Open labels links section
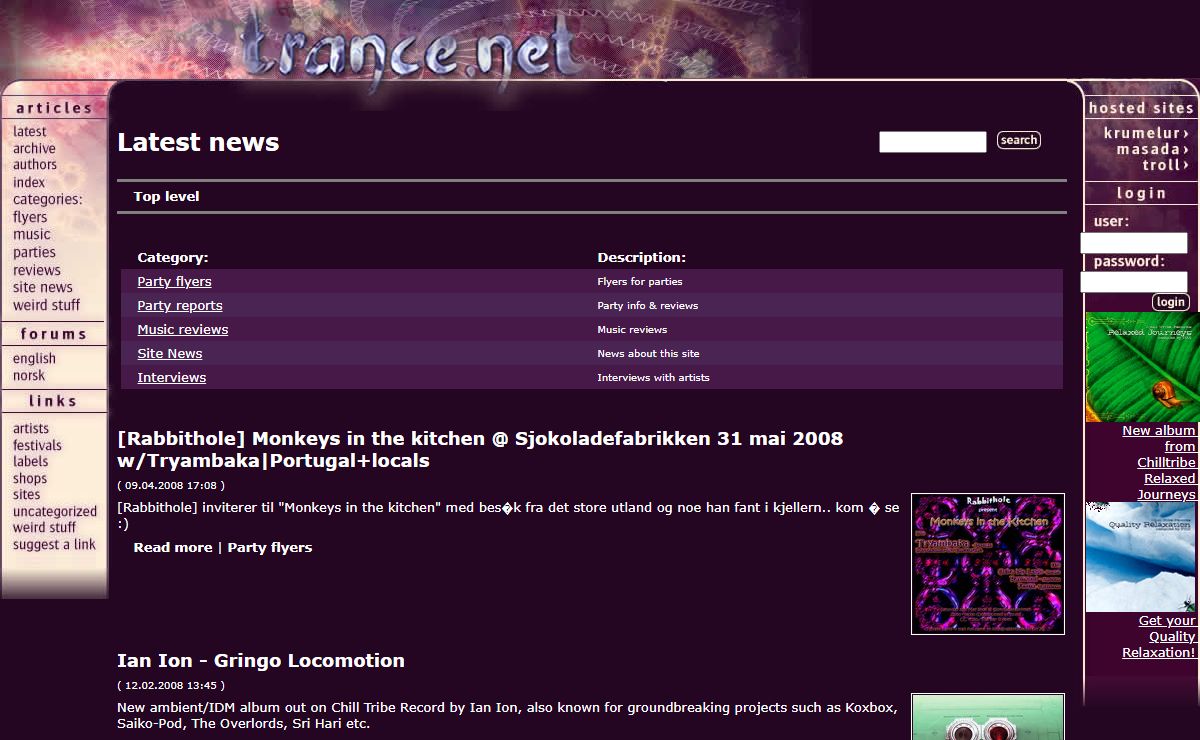This screenshot has height=740, width=1200. point(30,461)
